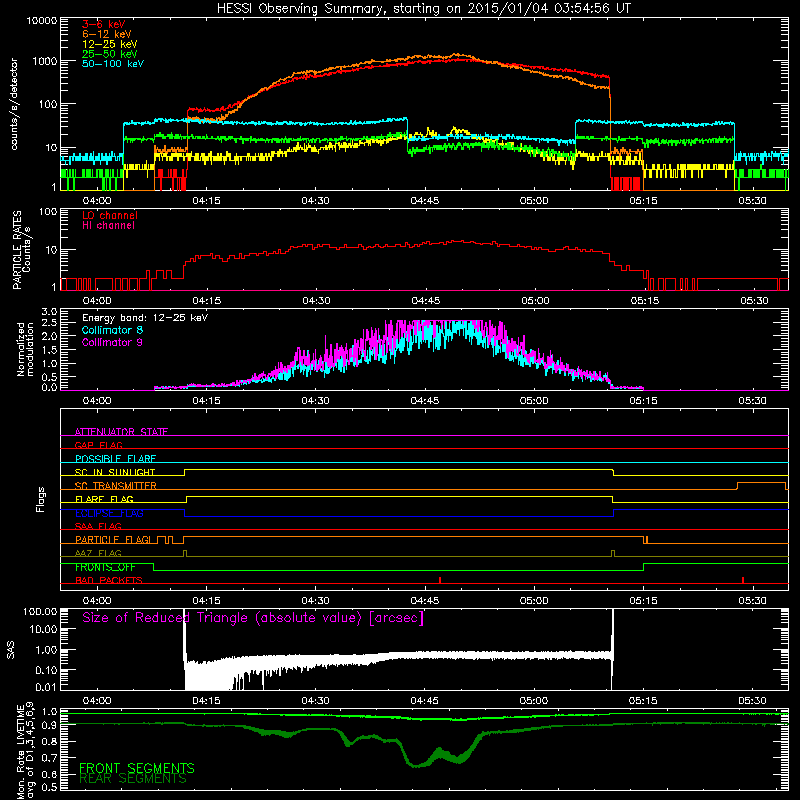800x800 pixels.
Task: Click the FRONT SEGMENTS legend label
Action: pyautogui.click(x=137, y=768)
